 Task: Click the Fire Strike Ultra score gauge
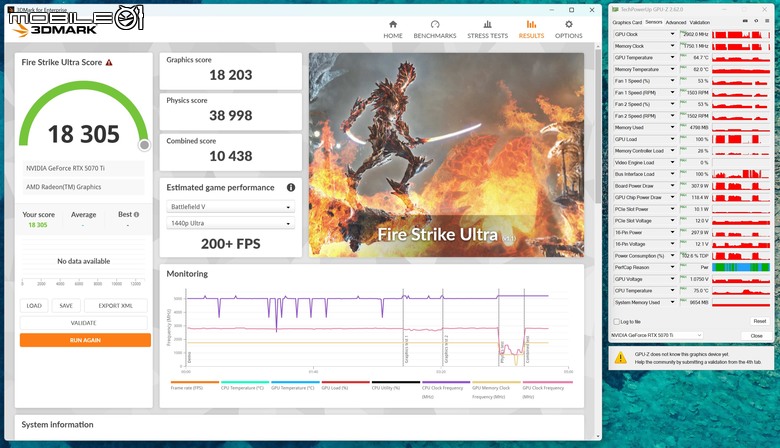point(84,114)
